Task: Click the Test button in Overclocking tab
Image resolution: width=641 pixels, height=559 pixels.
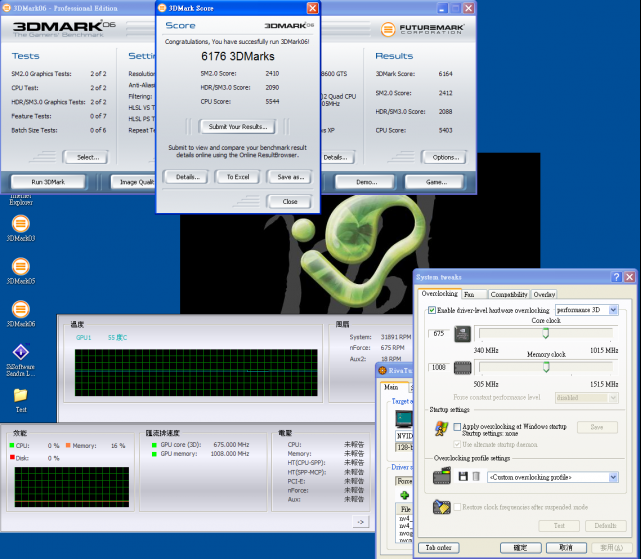Action: coord(559,525)
